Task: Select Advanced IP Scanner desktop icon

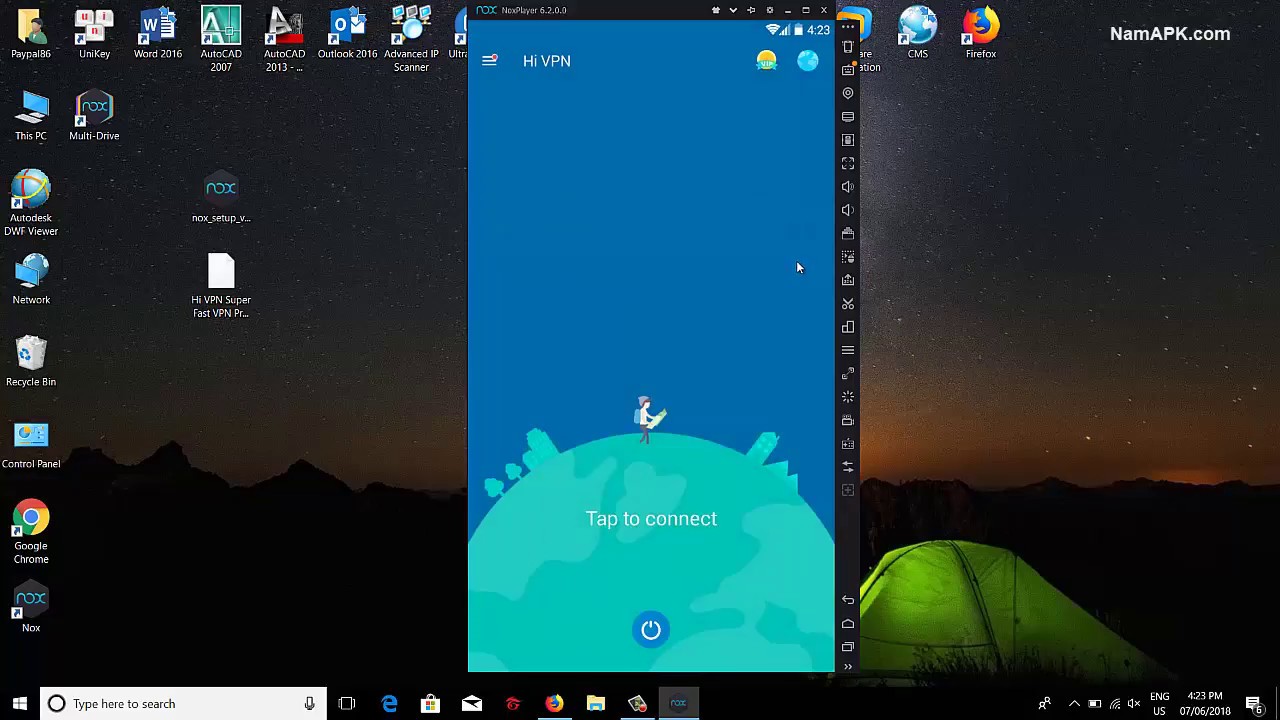Action: coord(411,40)
